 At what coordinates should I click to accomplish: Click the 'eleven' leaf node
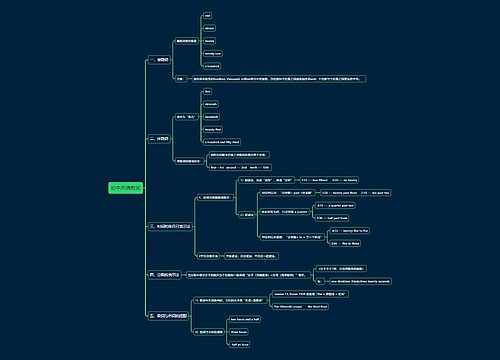pos(209,28)
